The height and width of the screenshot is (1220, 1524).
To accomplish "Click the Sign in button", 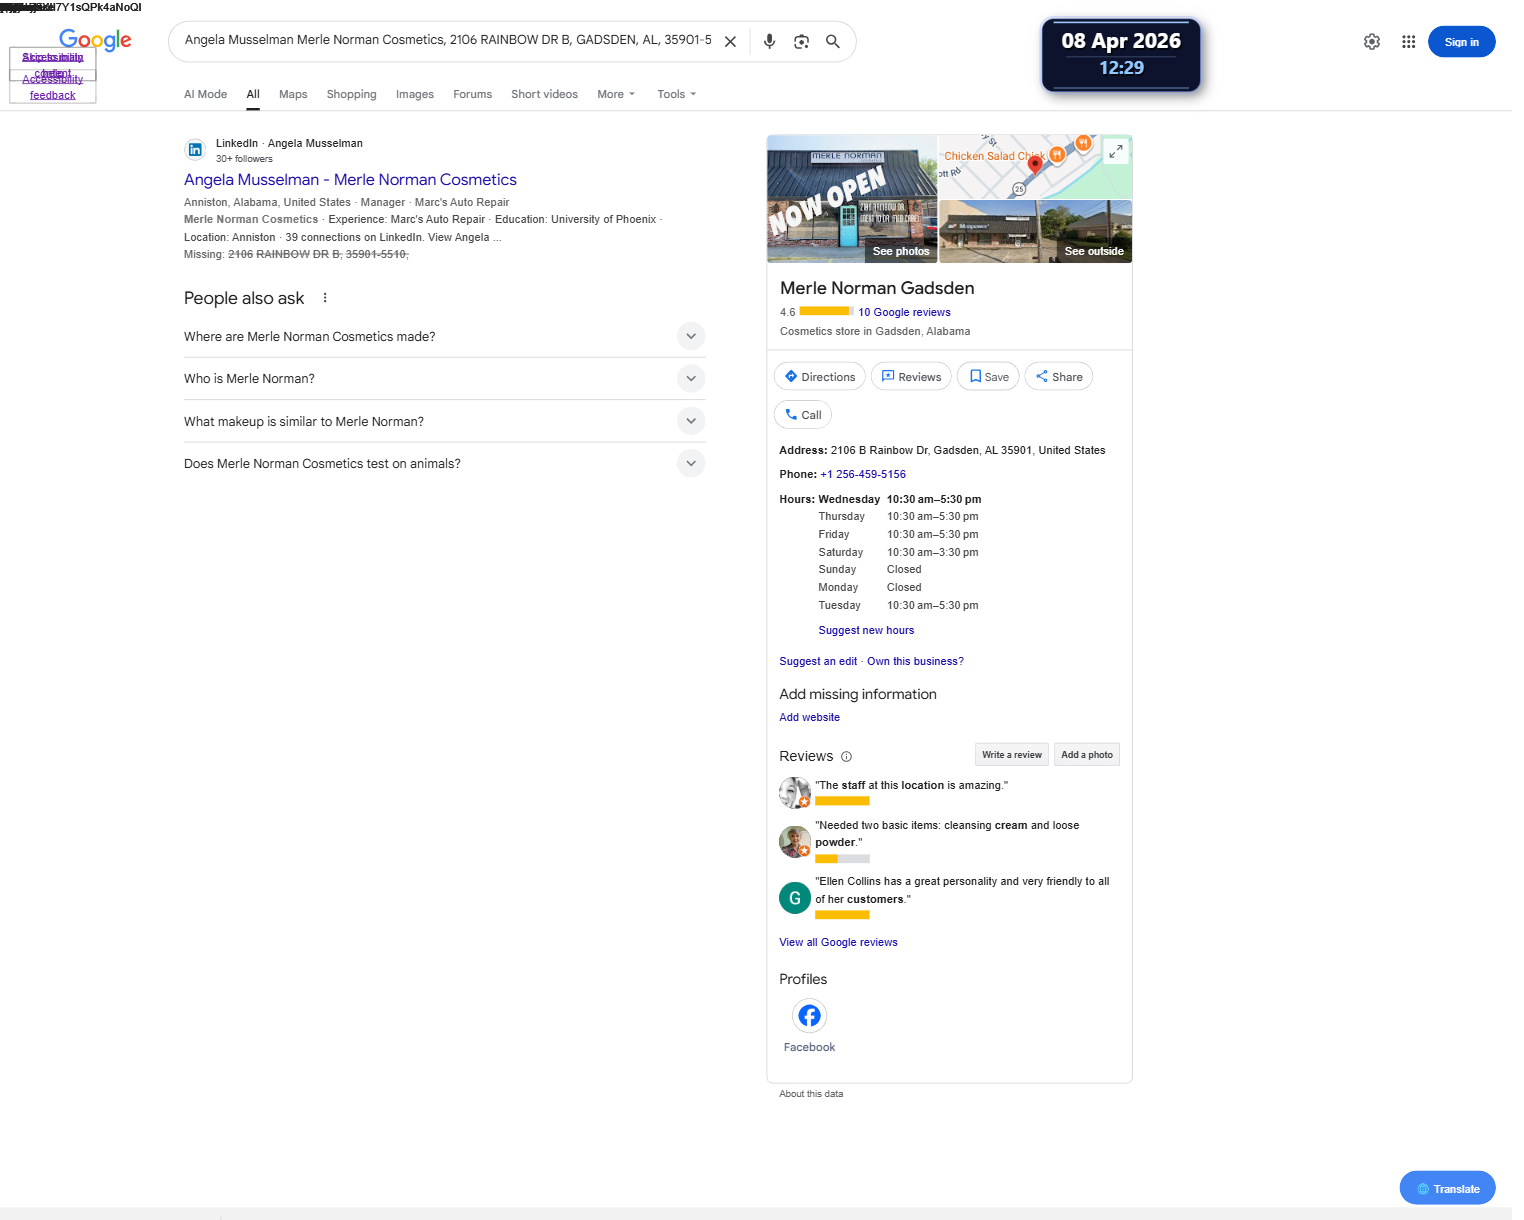I will click(x=1461, y=42).
